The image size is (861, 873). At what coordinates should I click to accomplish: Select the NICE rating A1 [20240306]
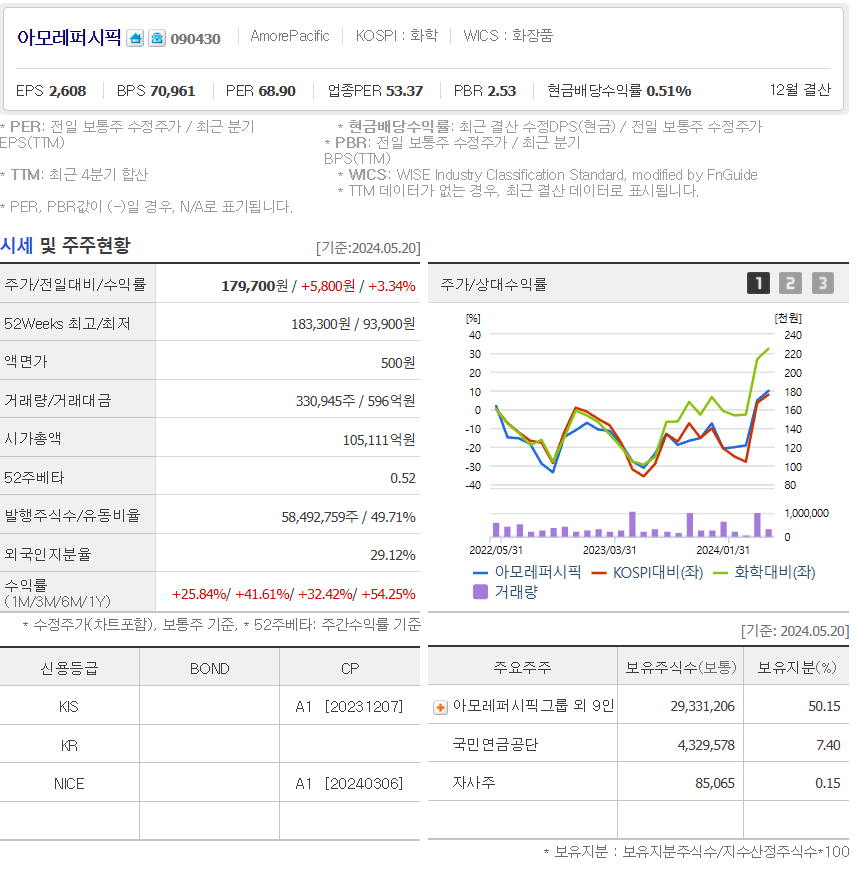click(349, 783)
